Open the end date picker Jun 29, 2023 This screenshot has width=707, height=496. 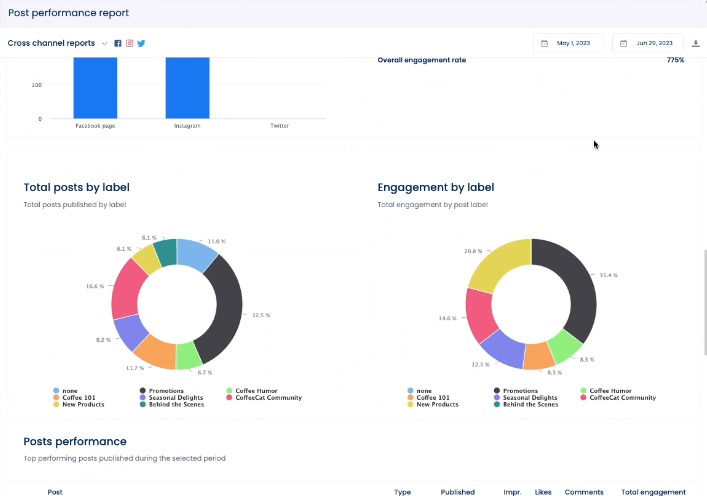pyautogui.click(x=648, y=44)
